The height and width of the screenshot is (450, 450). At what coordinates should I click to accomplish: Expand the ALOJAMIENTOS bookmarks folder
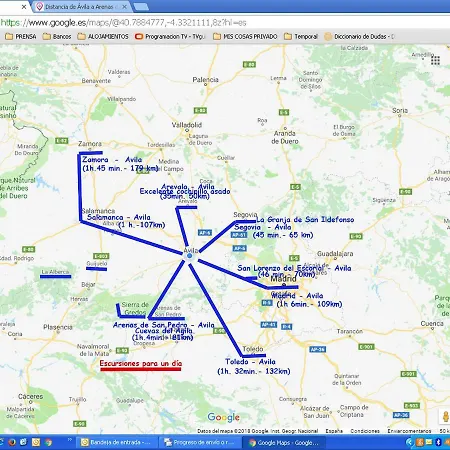point(103,36)
